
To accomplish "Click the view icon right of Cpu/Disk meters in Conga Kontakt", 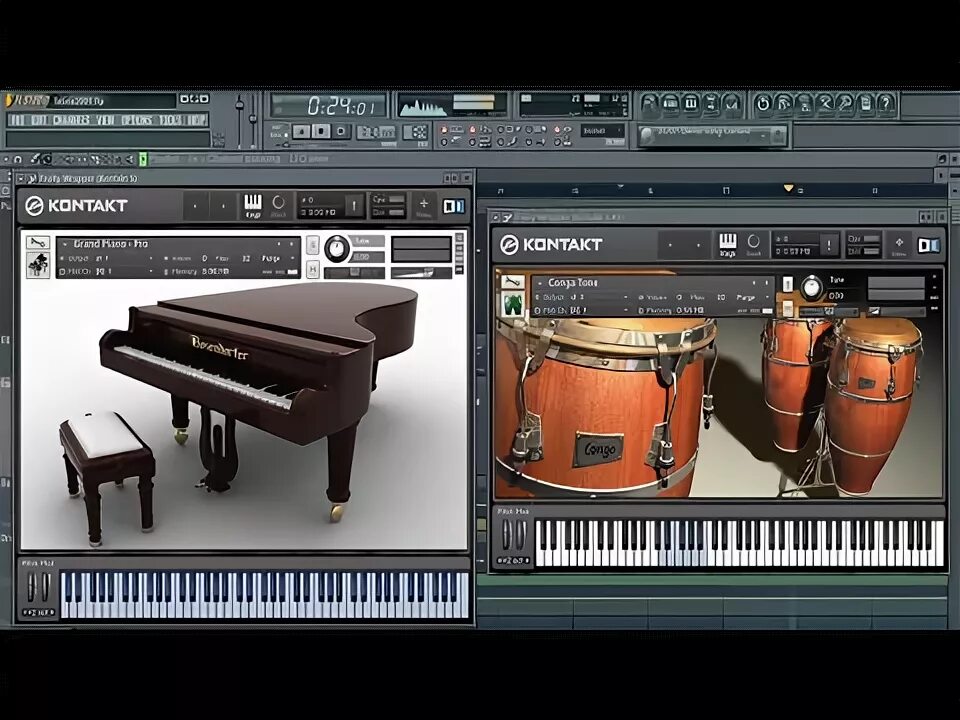I will coord(899,245).
